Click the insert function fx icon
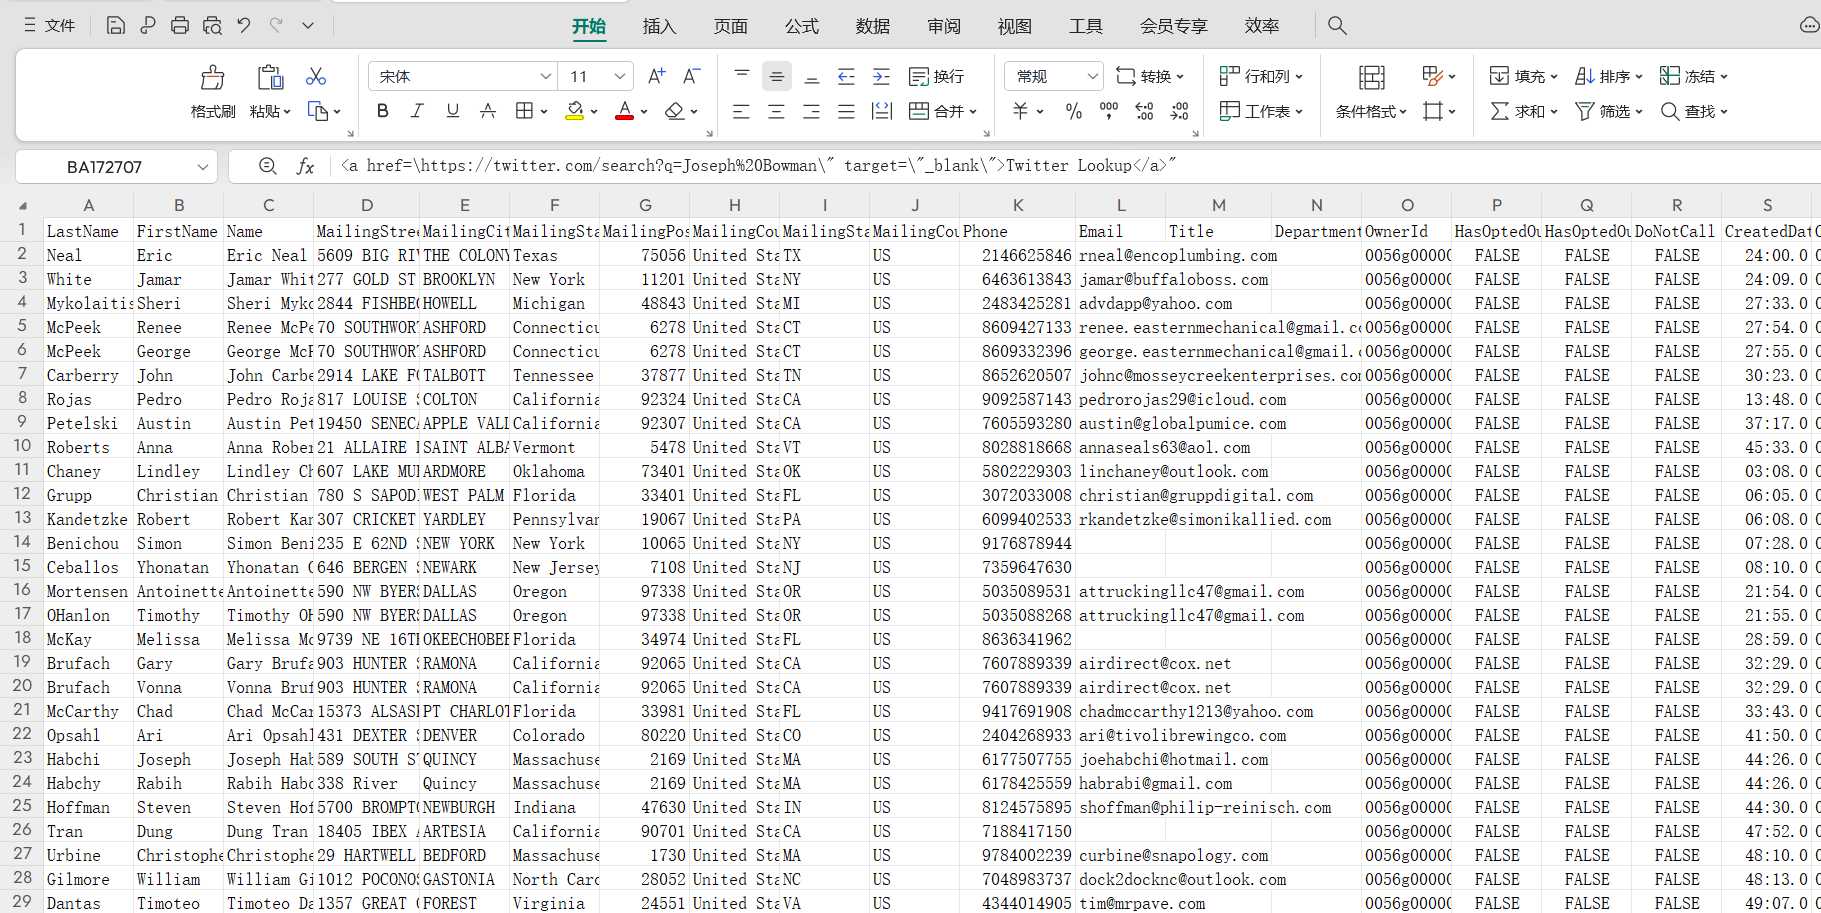The height and width of the screenshot is (913, 1821). click(x=305, y=166)
